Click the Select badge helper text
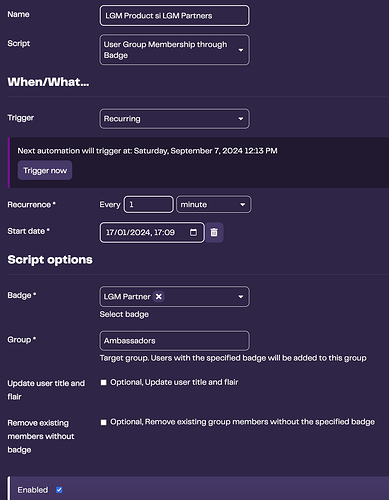 tap(124, 314)
